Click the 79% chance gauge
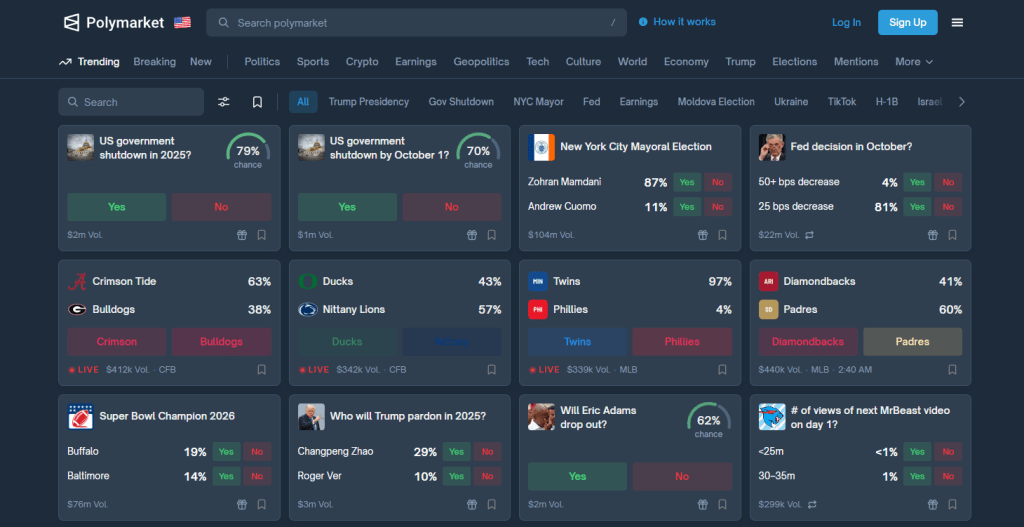The height and width of the screenshot is (527, 1024). pyautogui.click(x=248, y=152)
